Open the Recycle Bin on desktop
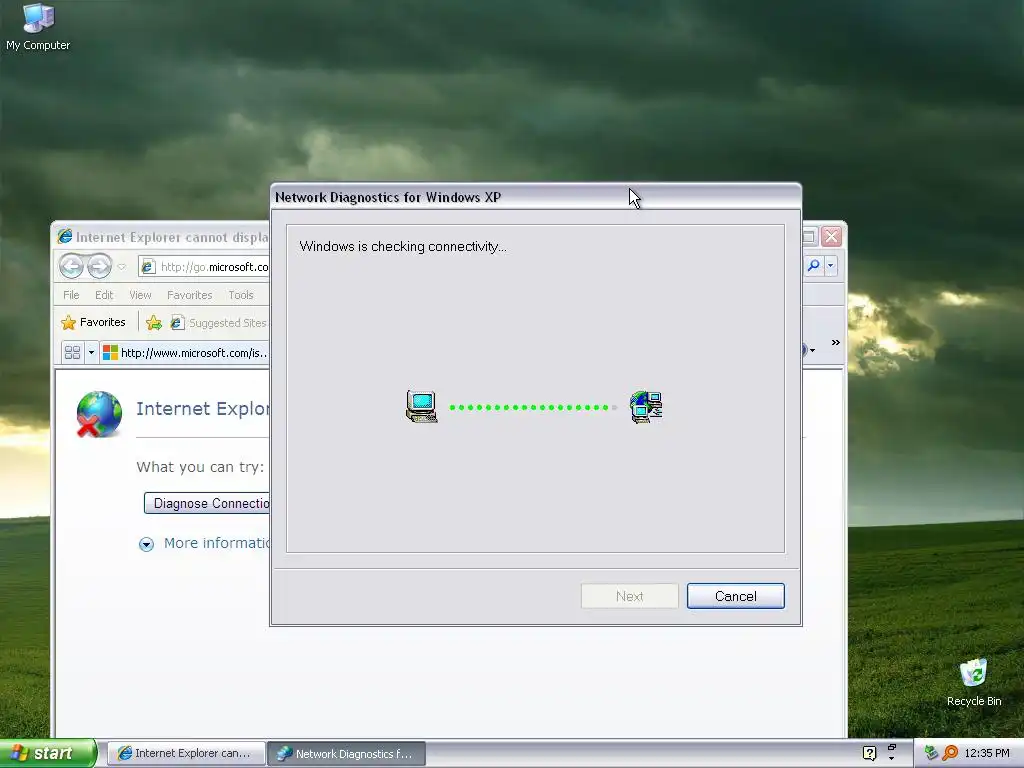Screen dimensions: 1024x768 (x=974, y=683)
